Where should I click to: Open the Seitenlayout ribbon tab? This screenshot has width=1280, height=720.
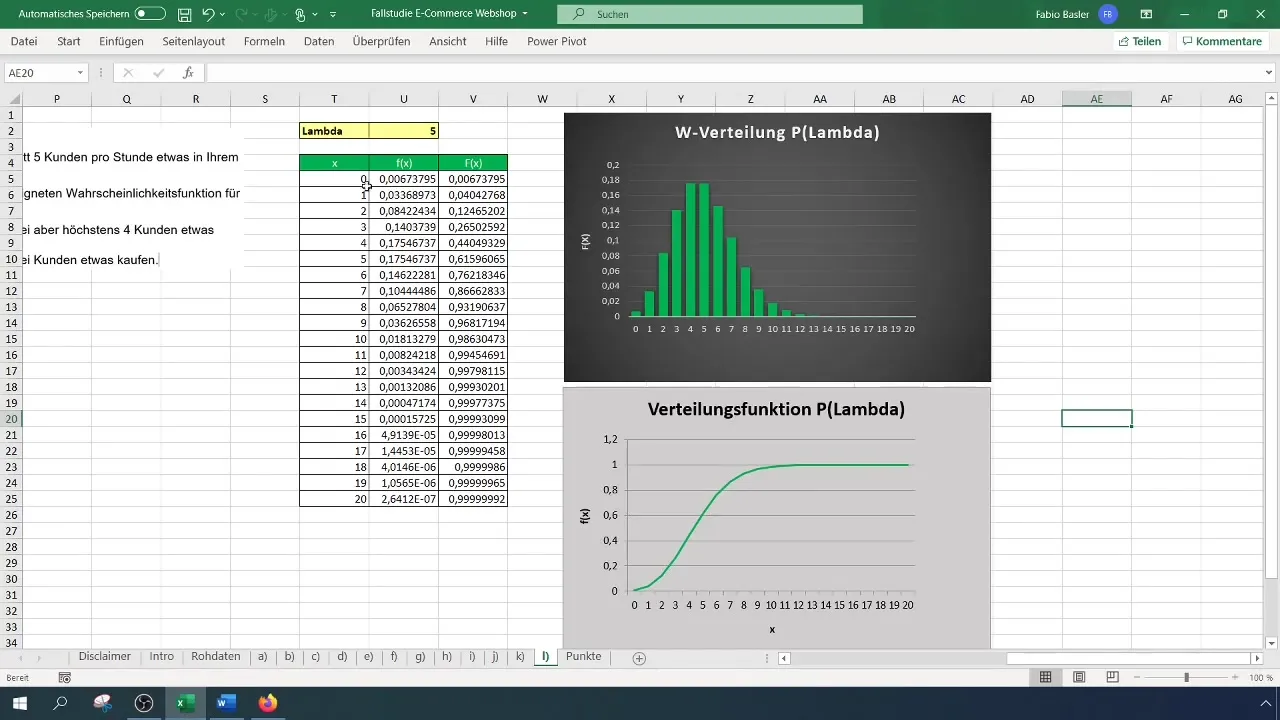tap(194, 41)
